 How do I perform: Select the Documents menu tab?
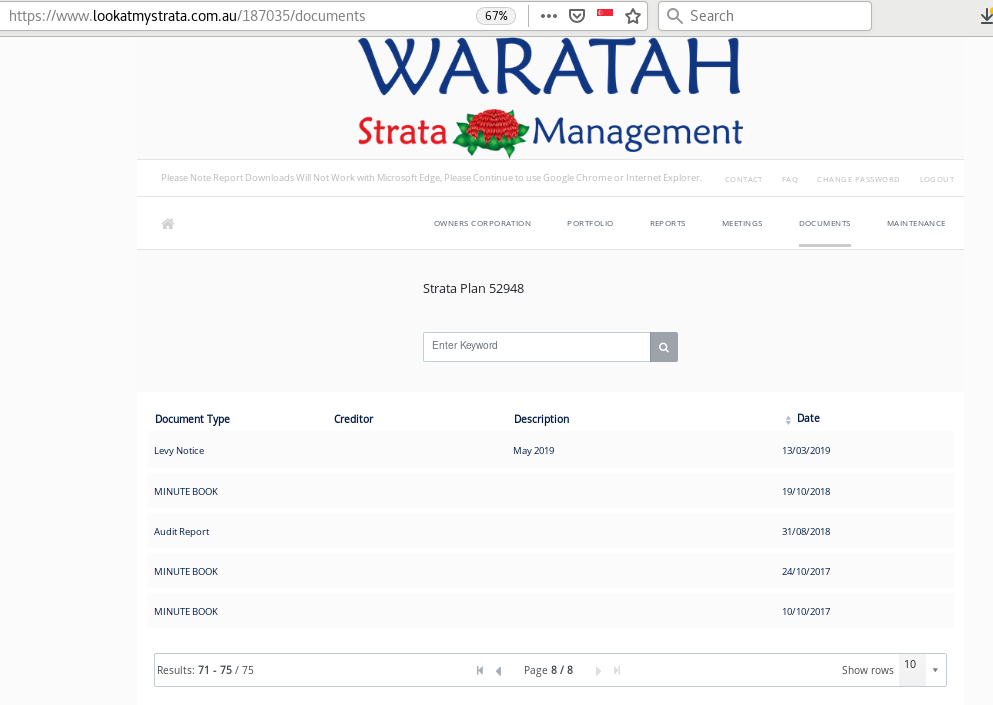pyautogui.click(x=825, y=224)
